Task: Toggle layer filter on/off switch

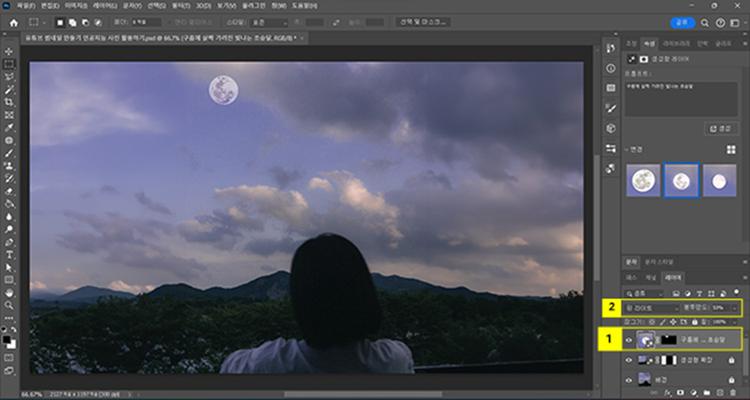Action: (x=736, y=291)
